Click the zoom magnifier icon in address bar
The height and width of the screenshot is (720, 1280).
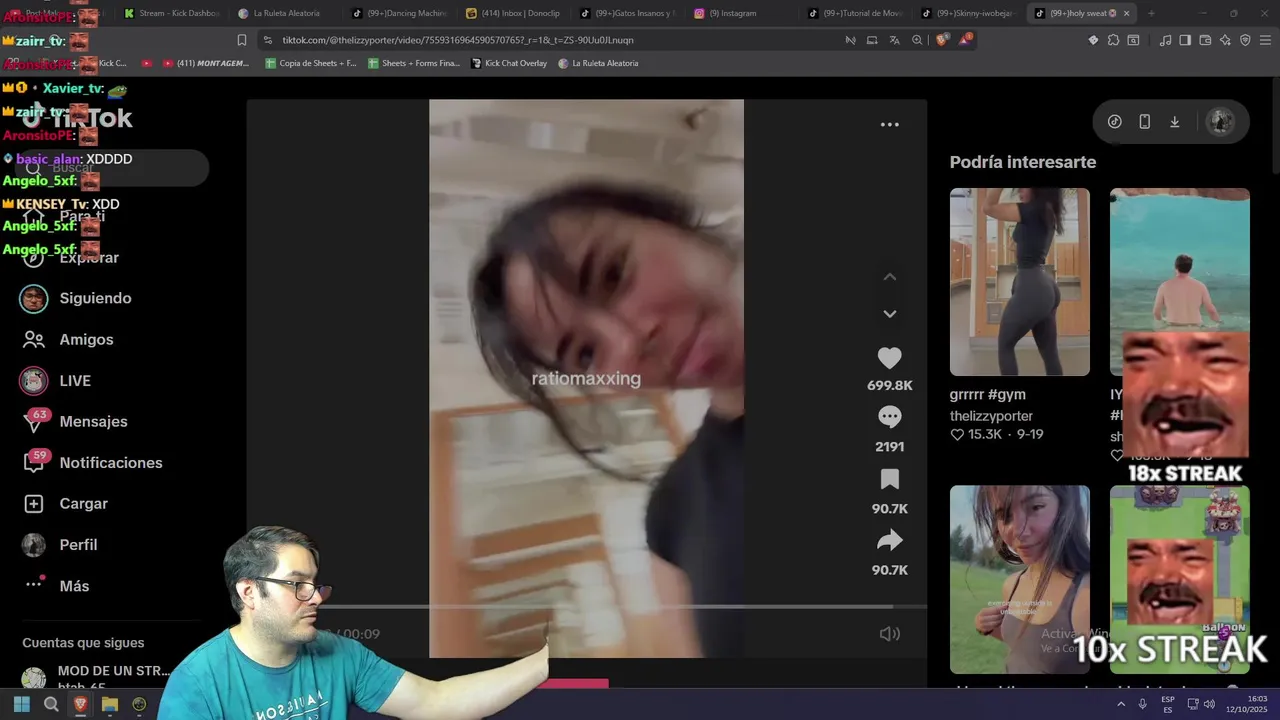(917, 40)
